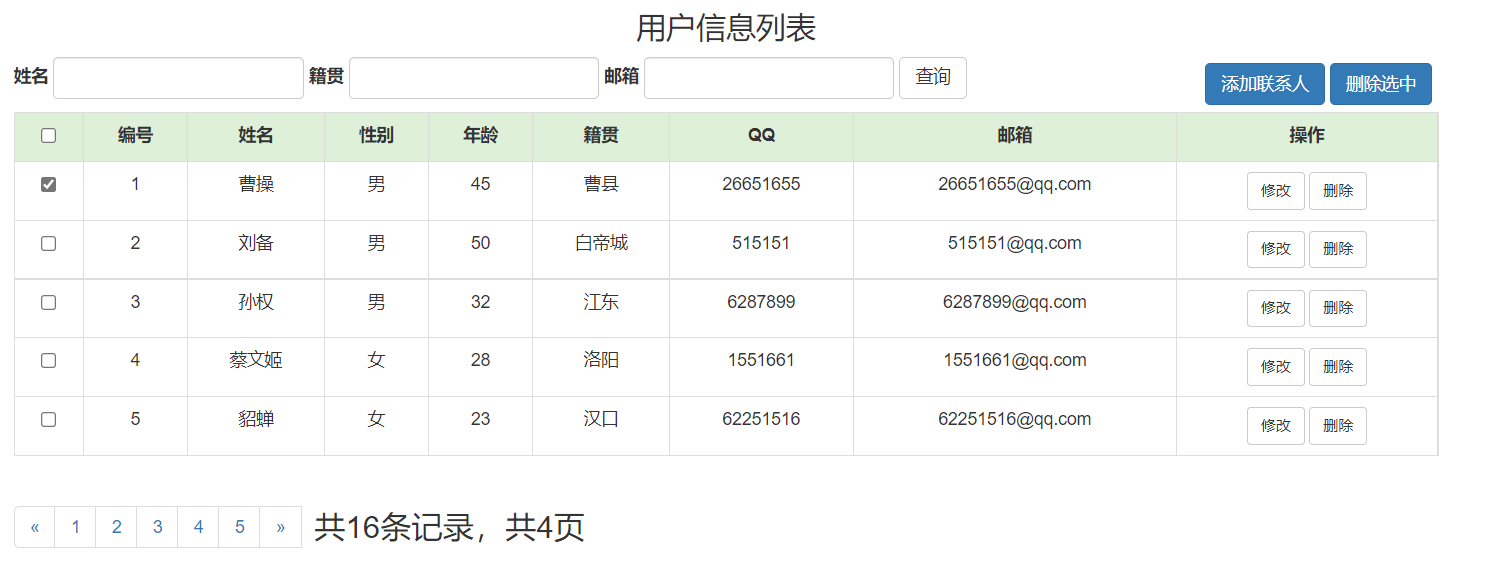Toggle the select-all checkbox in table header

tap(48, 137)
